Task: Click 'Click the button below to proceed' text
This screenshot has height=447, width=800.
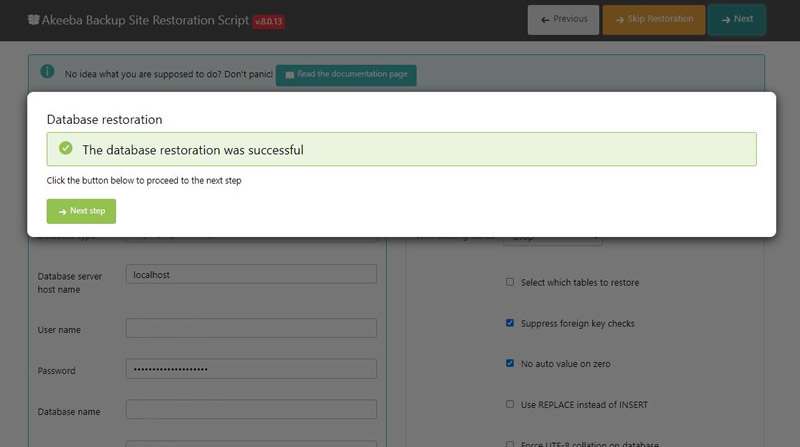Action: (144, 181)
